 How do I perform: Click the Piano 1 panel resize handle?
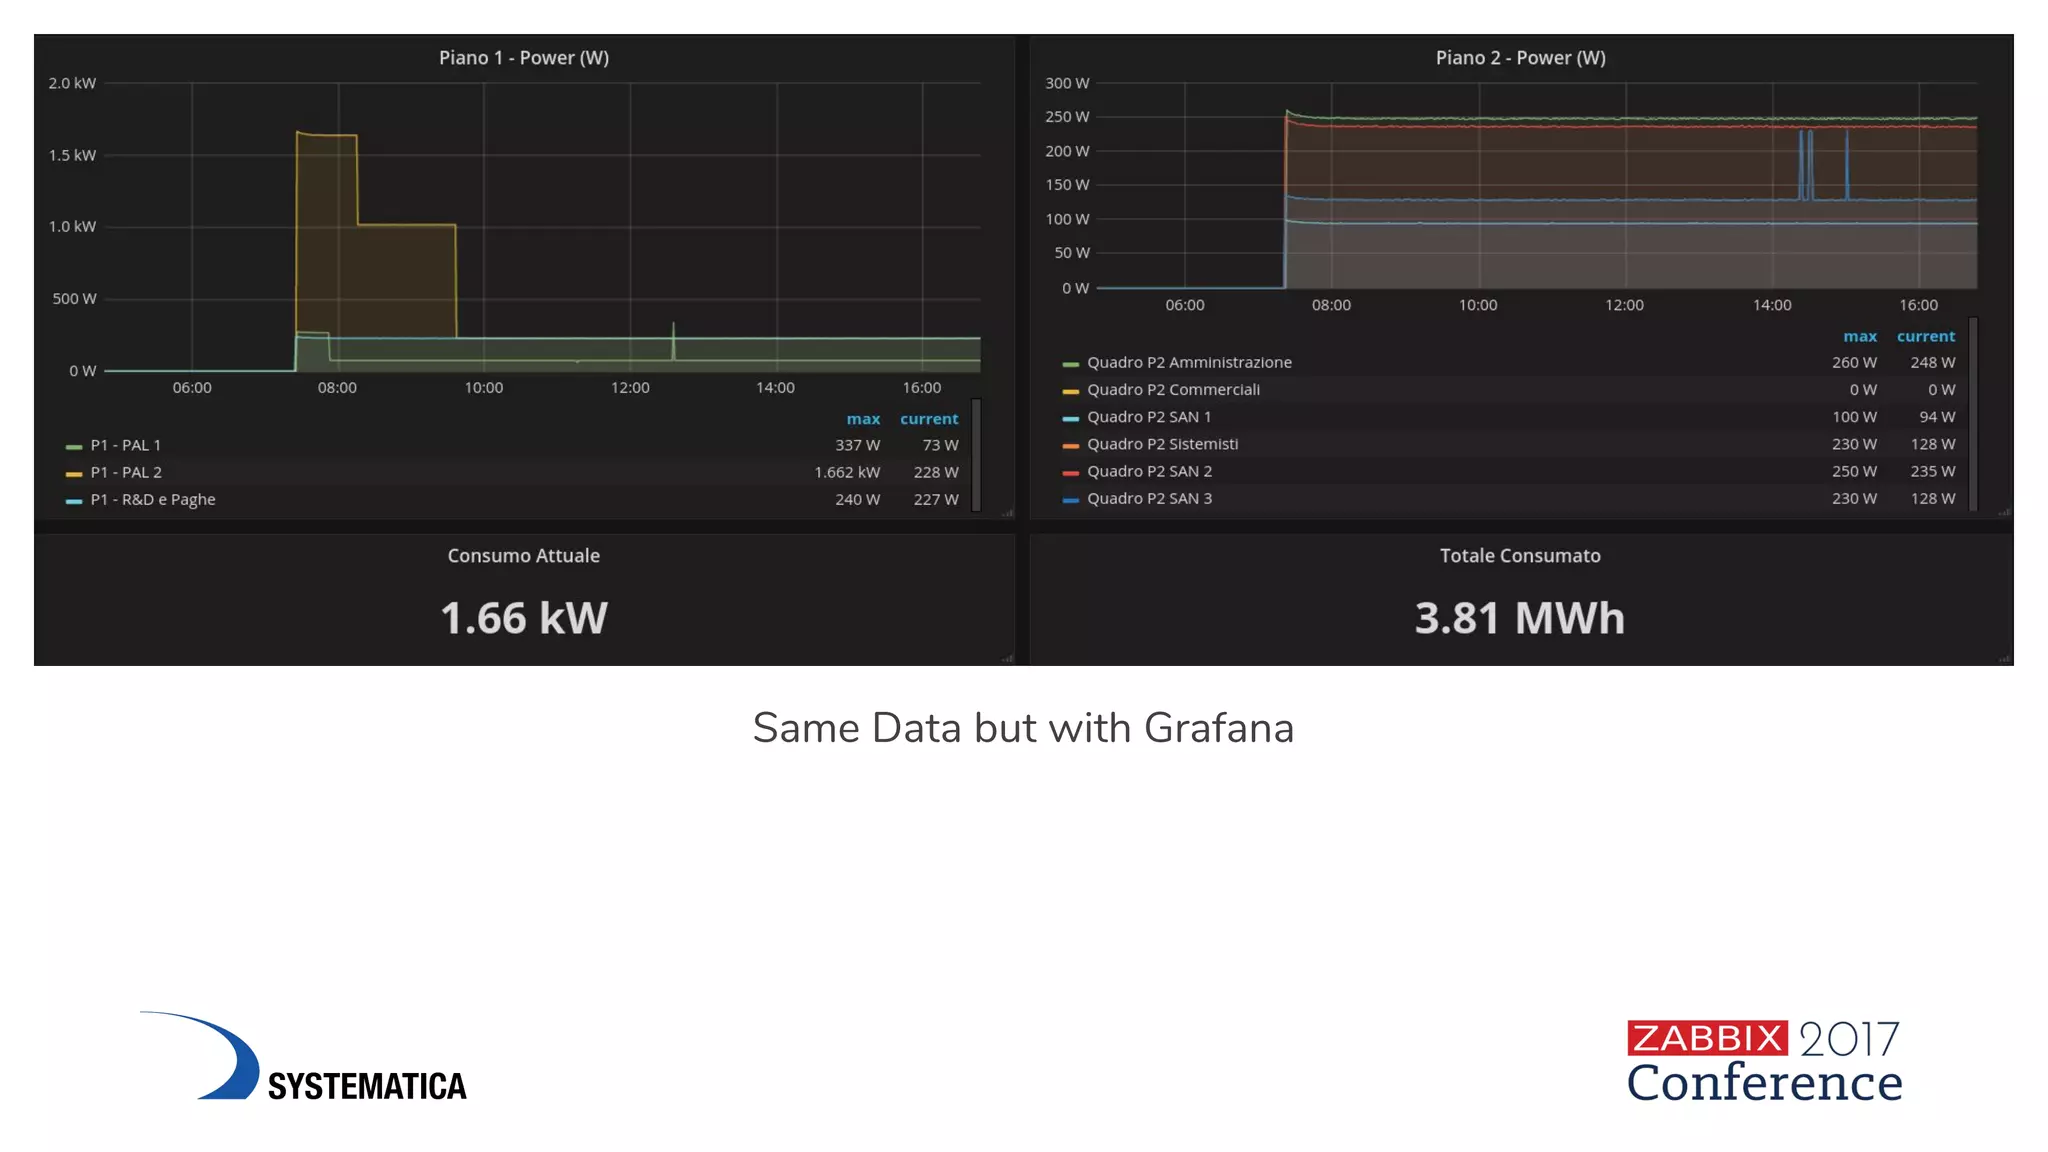pos(1008,512)
